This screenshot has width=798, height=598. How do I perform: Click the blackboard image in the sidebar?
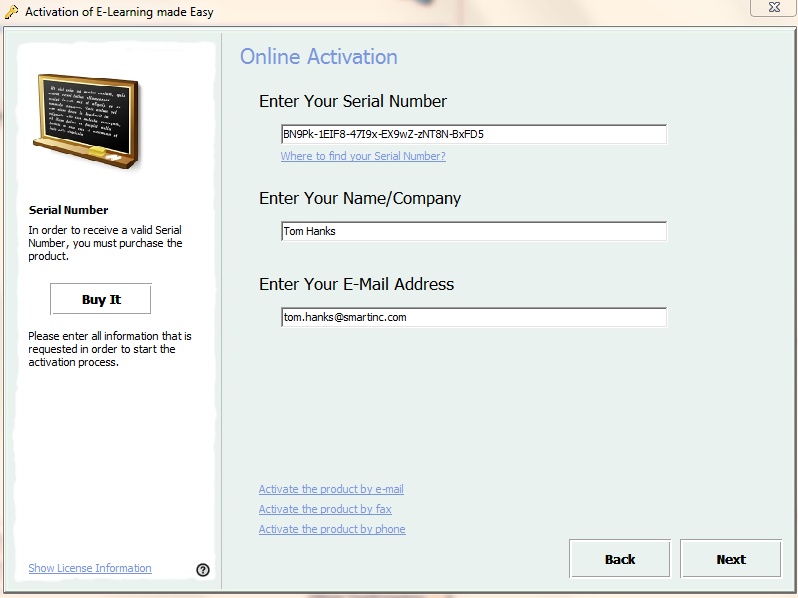[x=85, y=120]
